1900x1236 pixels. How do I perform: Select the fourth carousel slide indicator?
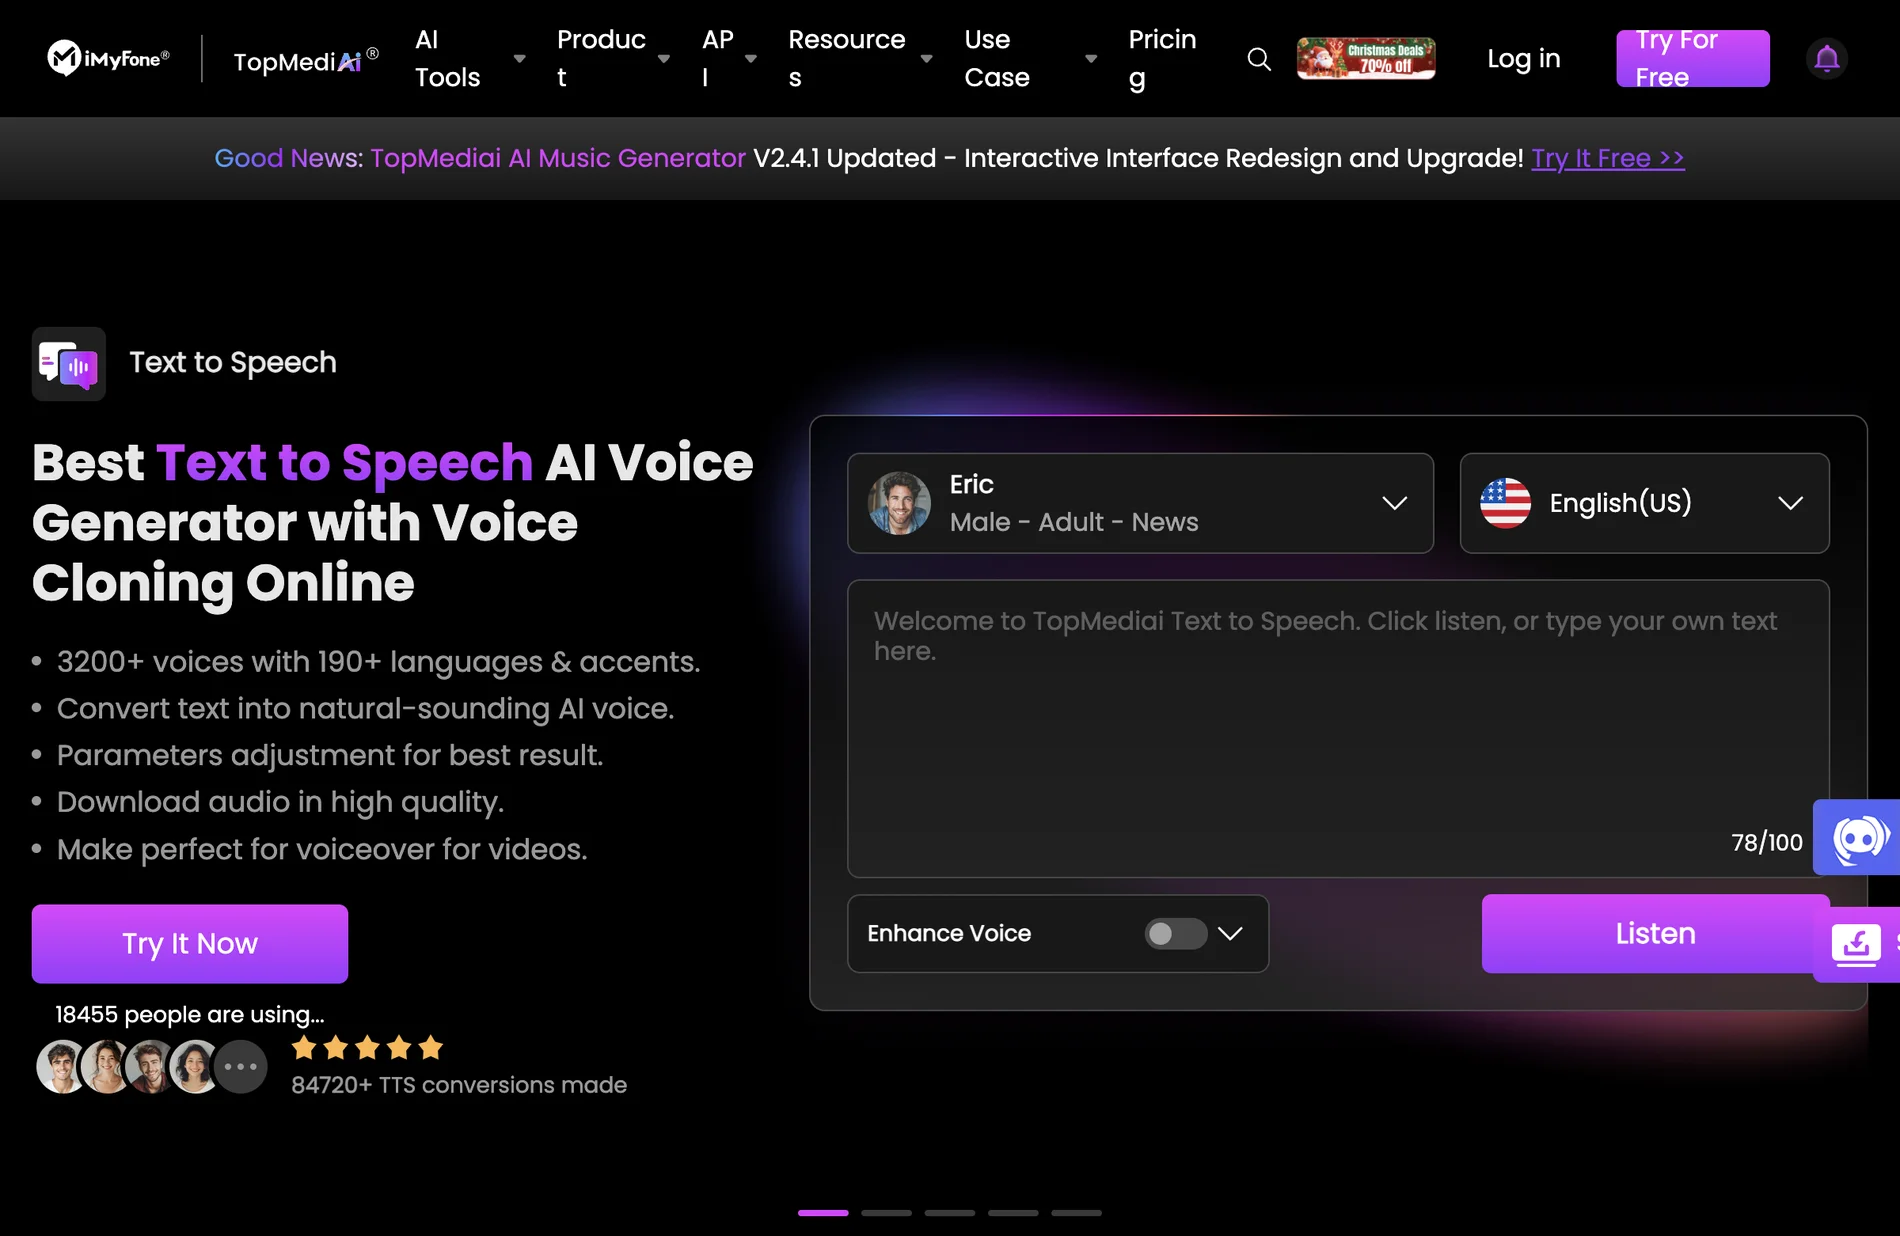pyautogui.click(x=1013, y=1212)
